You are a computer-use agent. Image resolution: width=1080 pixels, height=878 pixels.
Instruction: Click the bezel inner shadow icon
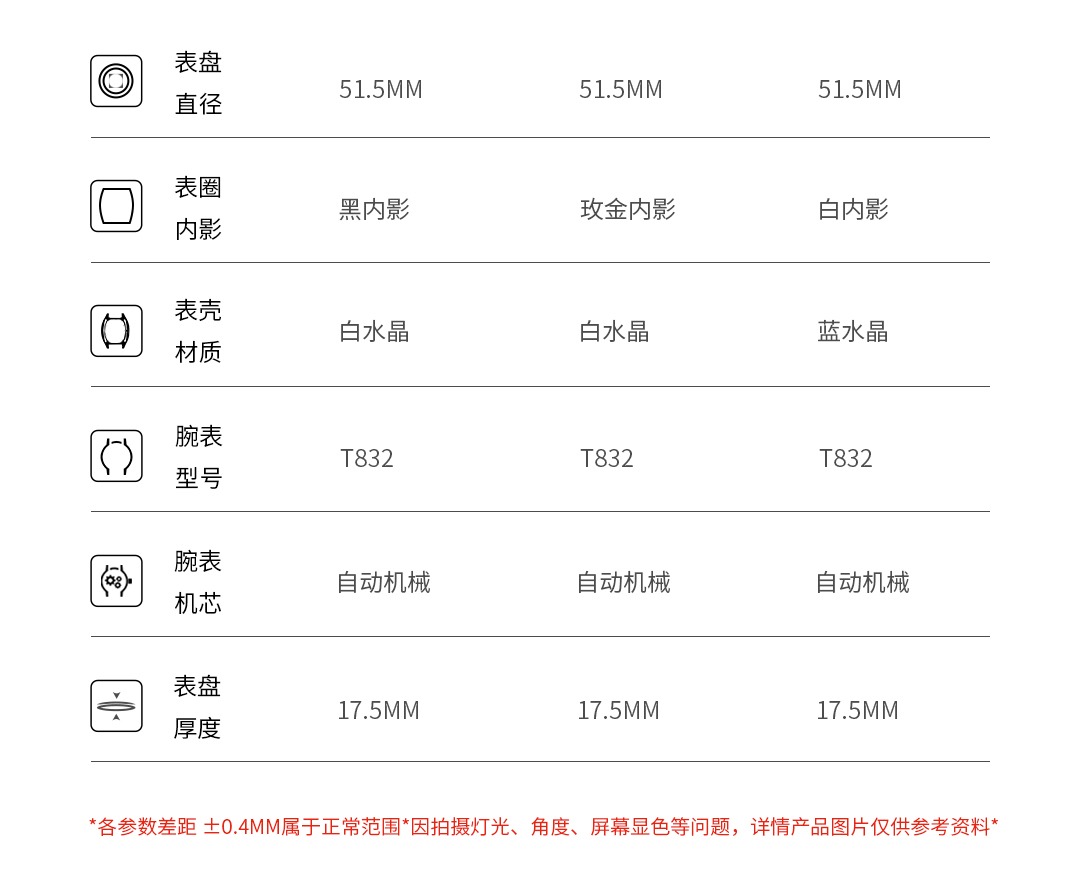click(116, 206)
